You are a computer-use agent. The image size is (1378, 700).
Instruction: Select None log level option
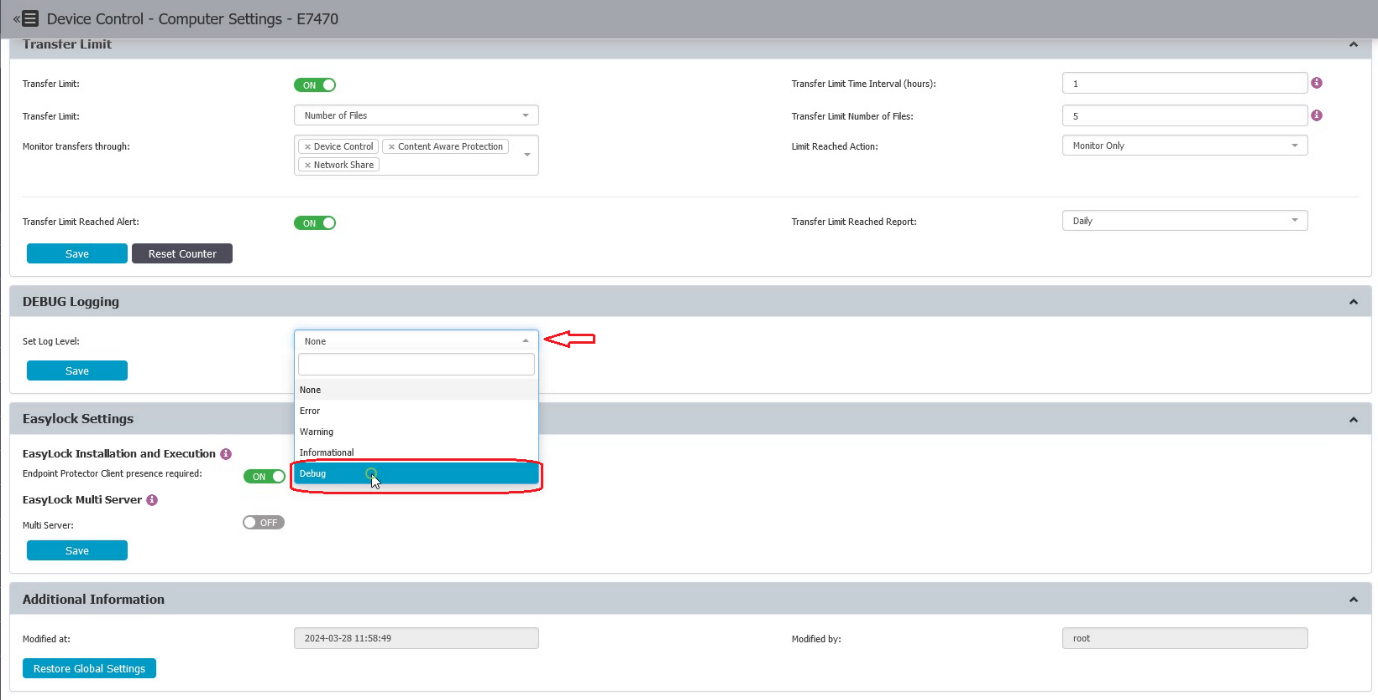tap(416, 390)
